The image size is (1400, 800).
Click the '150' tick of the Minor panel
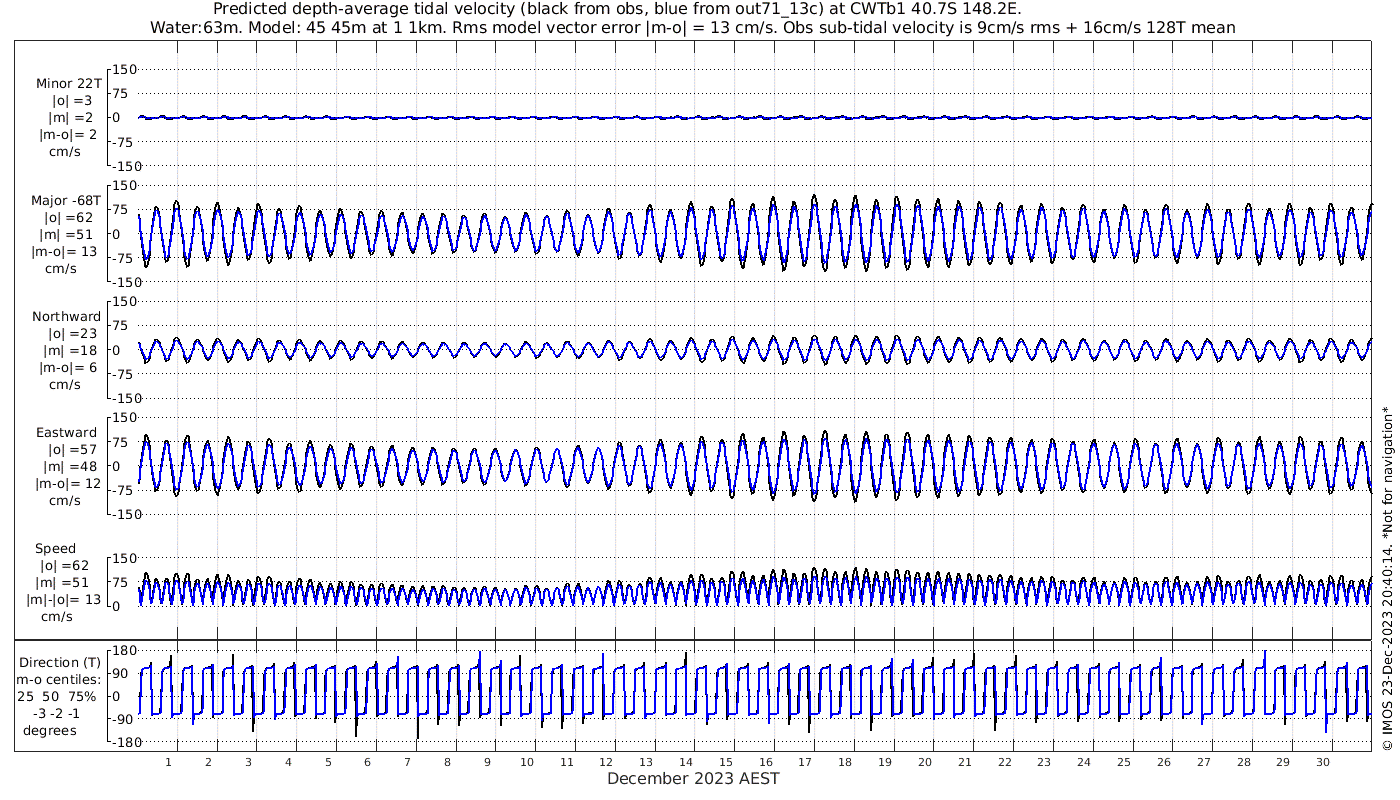pyautogui.click(x=125, y=69)
